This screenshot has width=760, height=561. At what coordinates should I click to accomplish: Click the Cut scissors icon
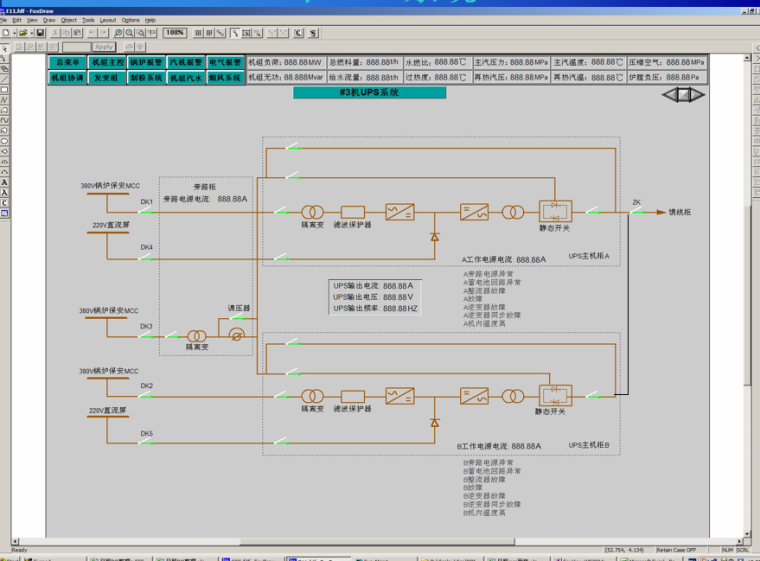pos(54,33)
